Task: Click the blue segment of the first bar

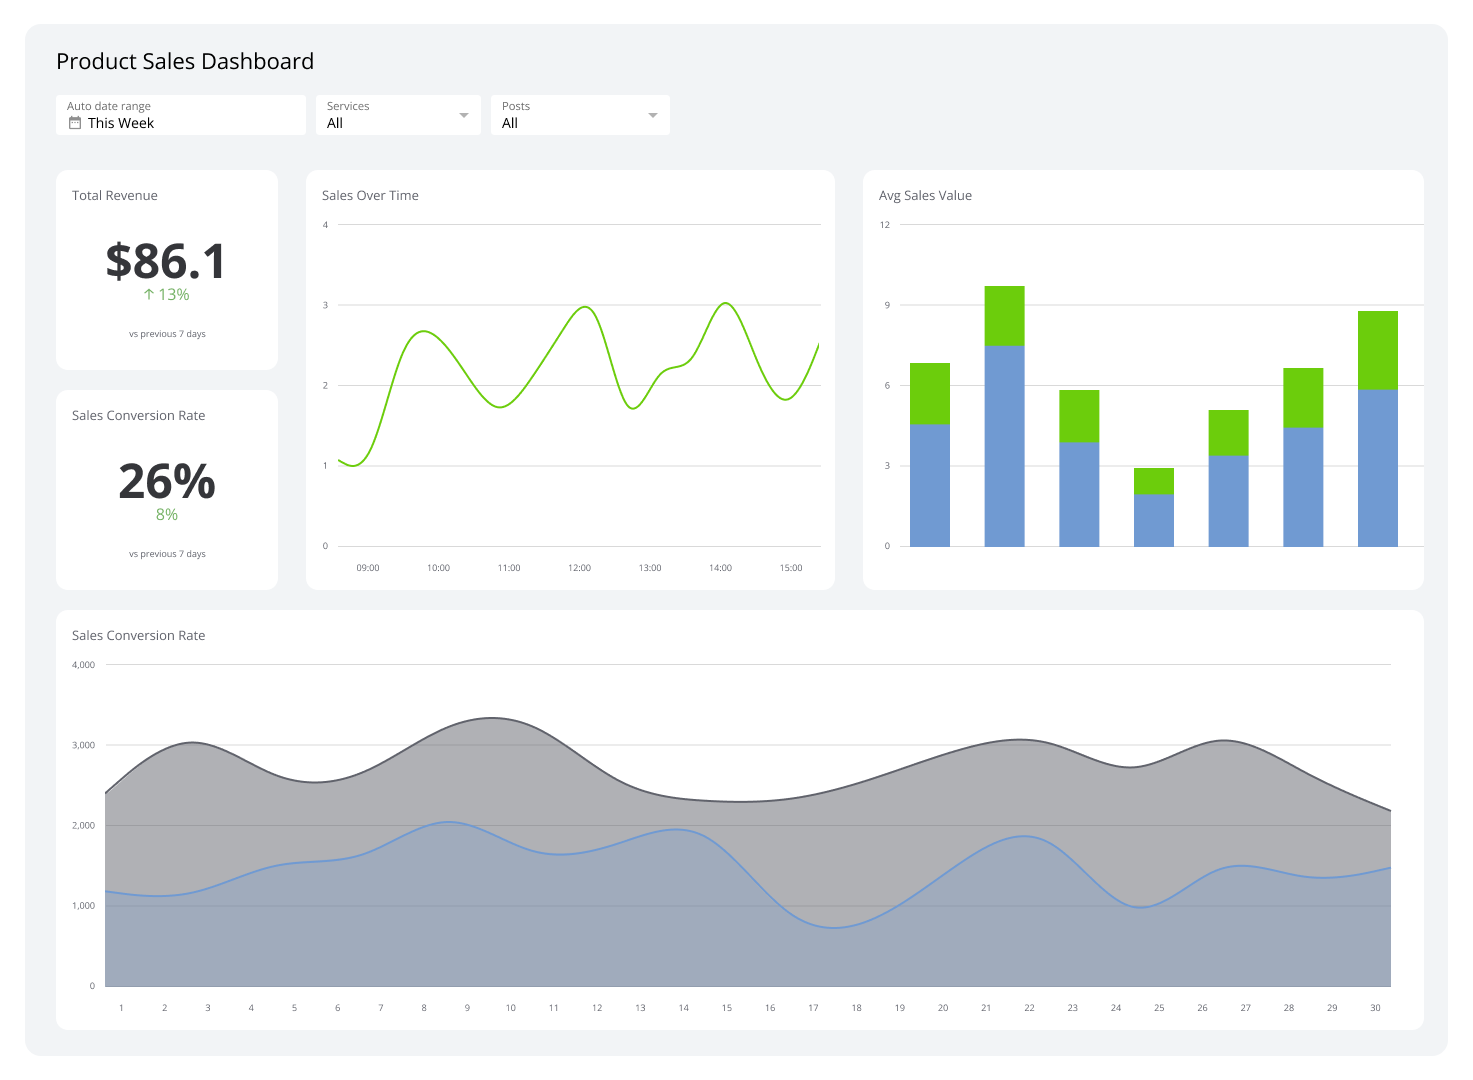Action: tap(929, 485)
